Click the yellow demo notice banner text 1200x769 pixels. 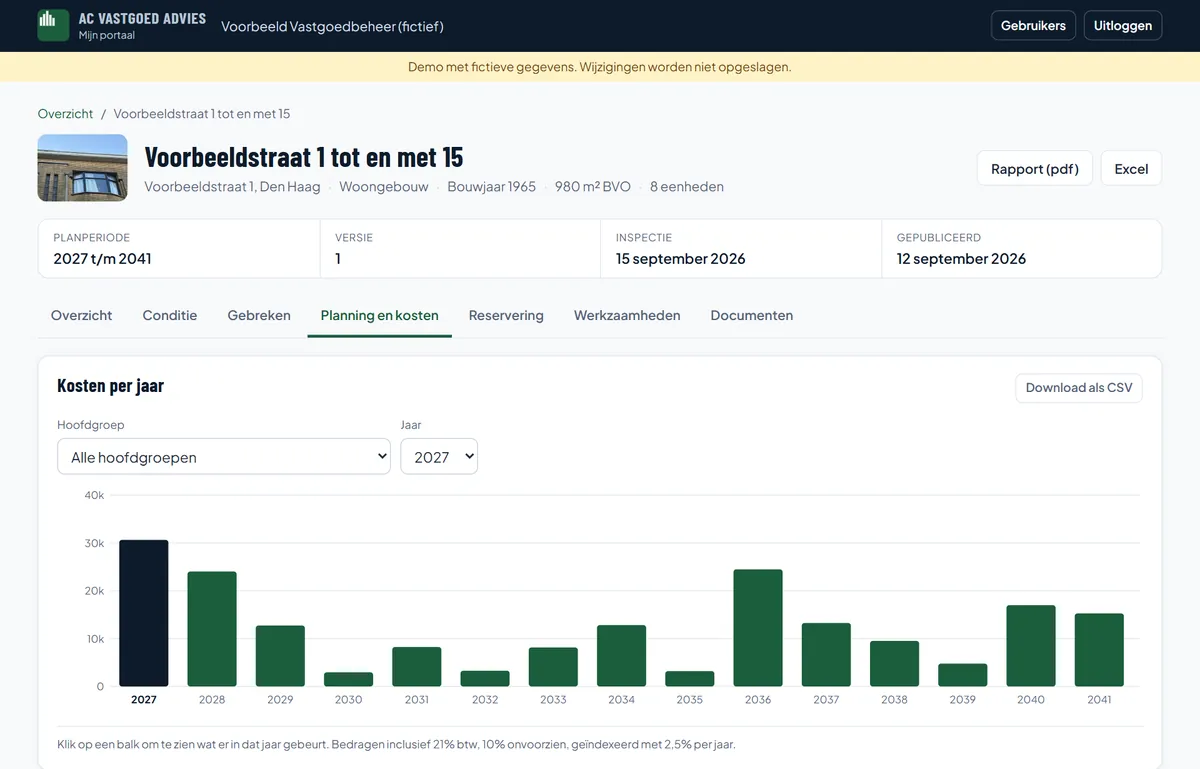coord(600,67)
